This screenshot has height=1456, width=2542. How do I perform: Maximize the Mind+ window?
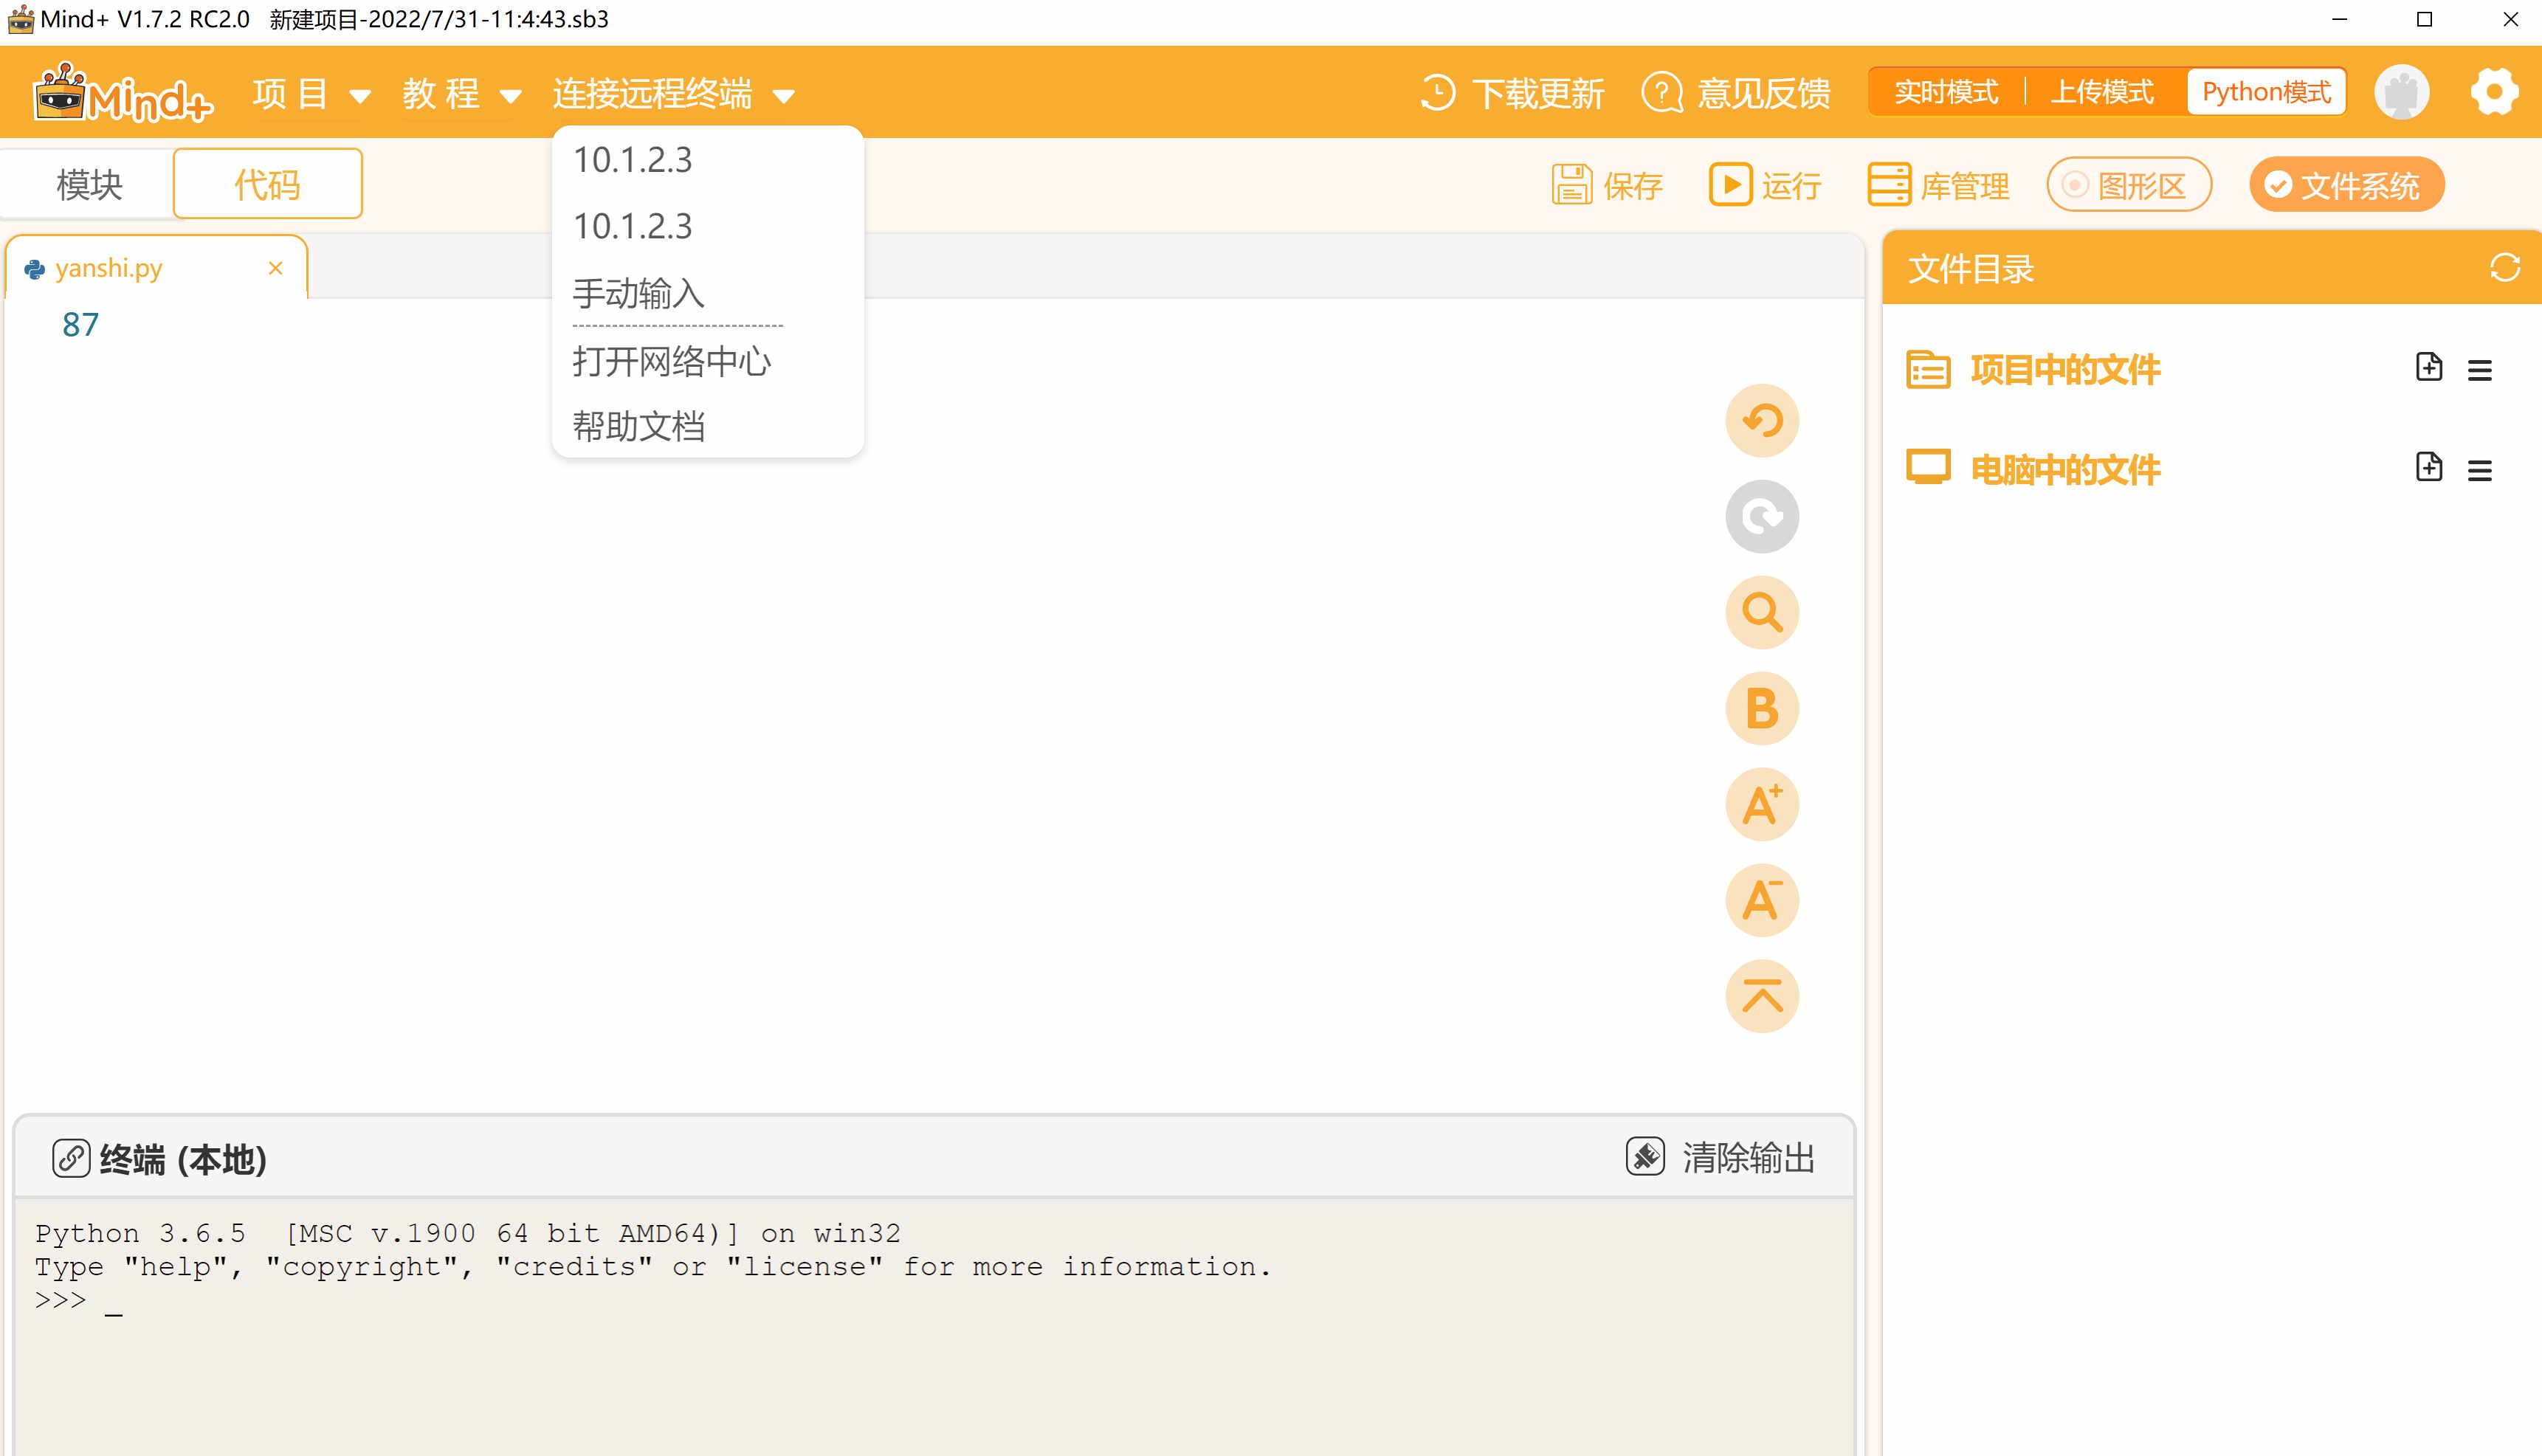pos(2424,19)
